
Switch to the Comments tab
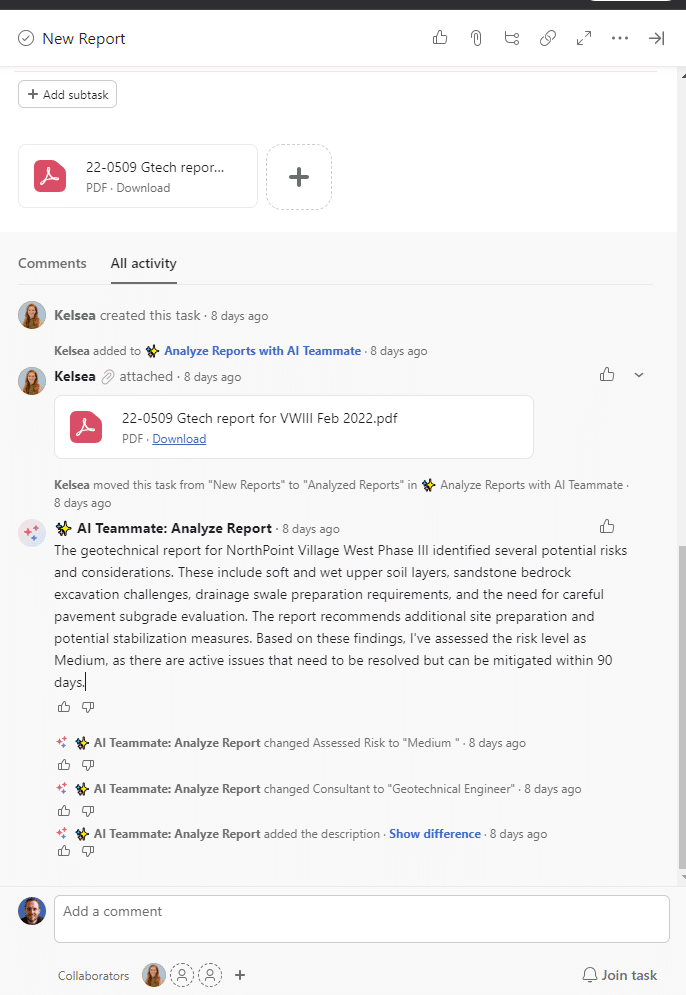52,263
